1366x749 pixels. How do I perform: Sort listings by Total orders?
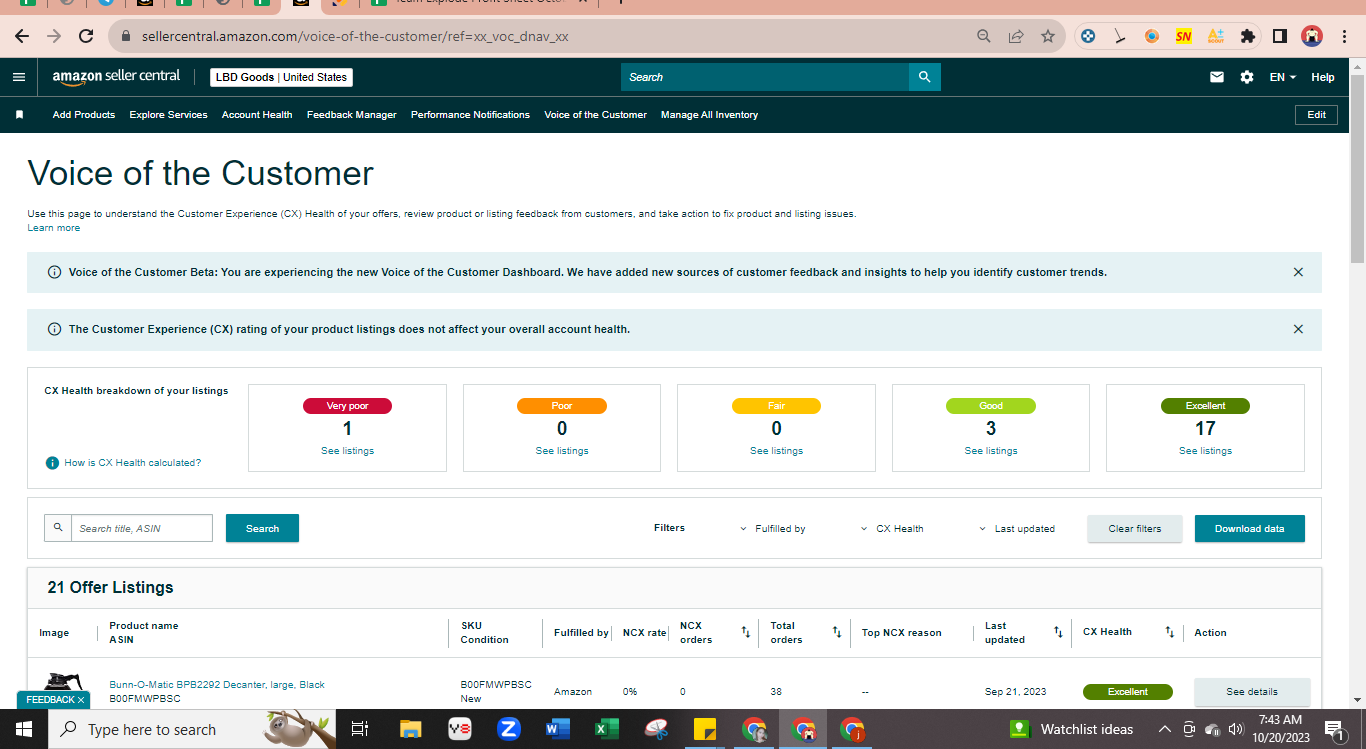837,632
